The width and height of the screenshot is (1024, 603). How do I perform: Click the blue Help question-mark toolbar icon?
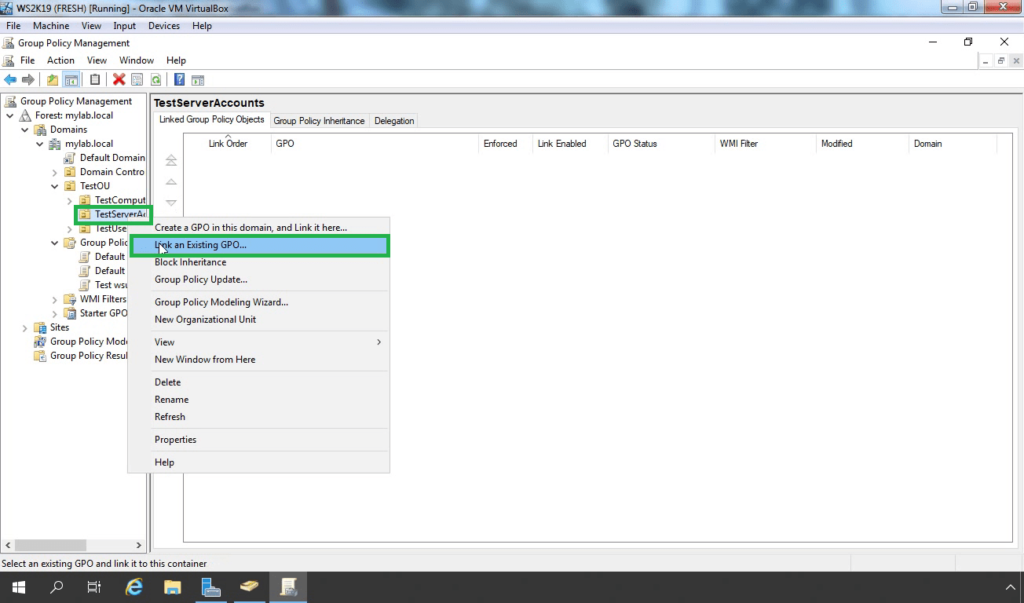pyautogui.click(x=179, y=80)
